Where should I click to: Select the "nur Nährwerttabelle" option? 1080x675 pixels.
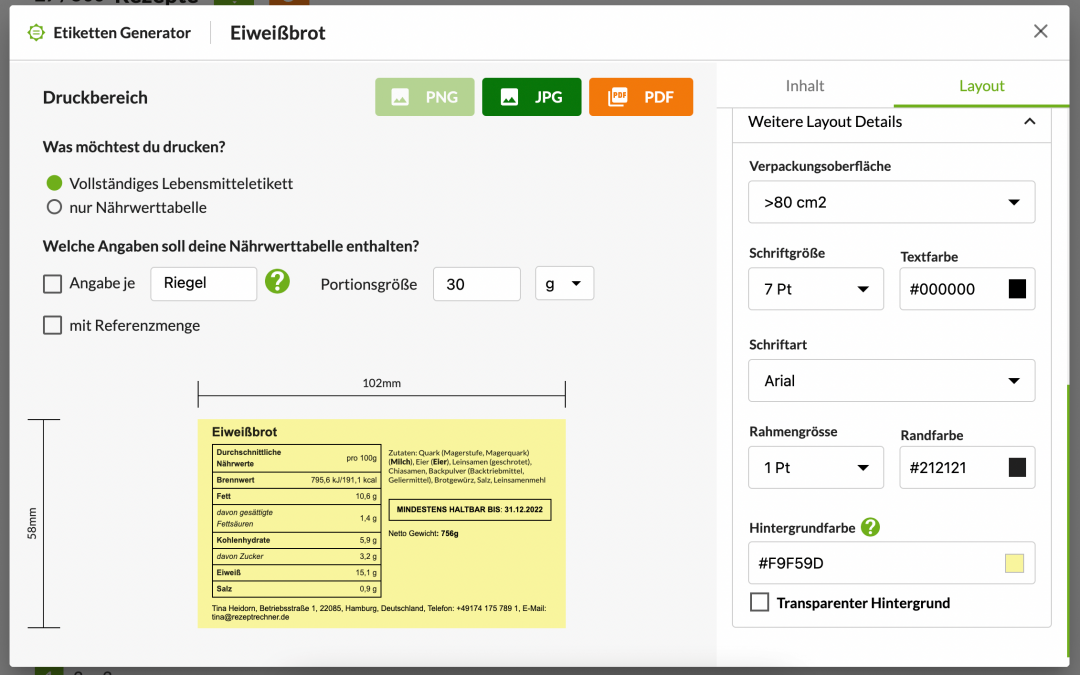[55, 206]
